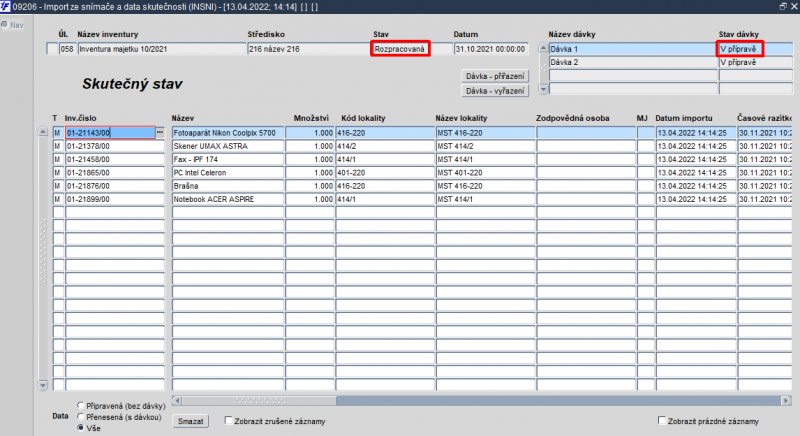Viewport: 800px width, 436px height.
Task: Click the Datum importu column header
Action: pos(684,118)
